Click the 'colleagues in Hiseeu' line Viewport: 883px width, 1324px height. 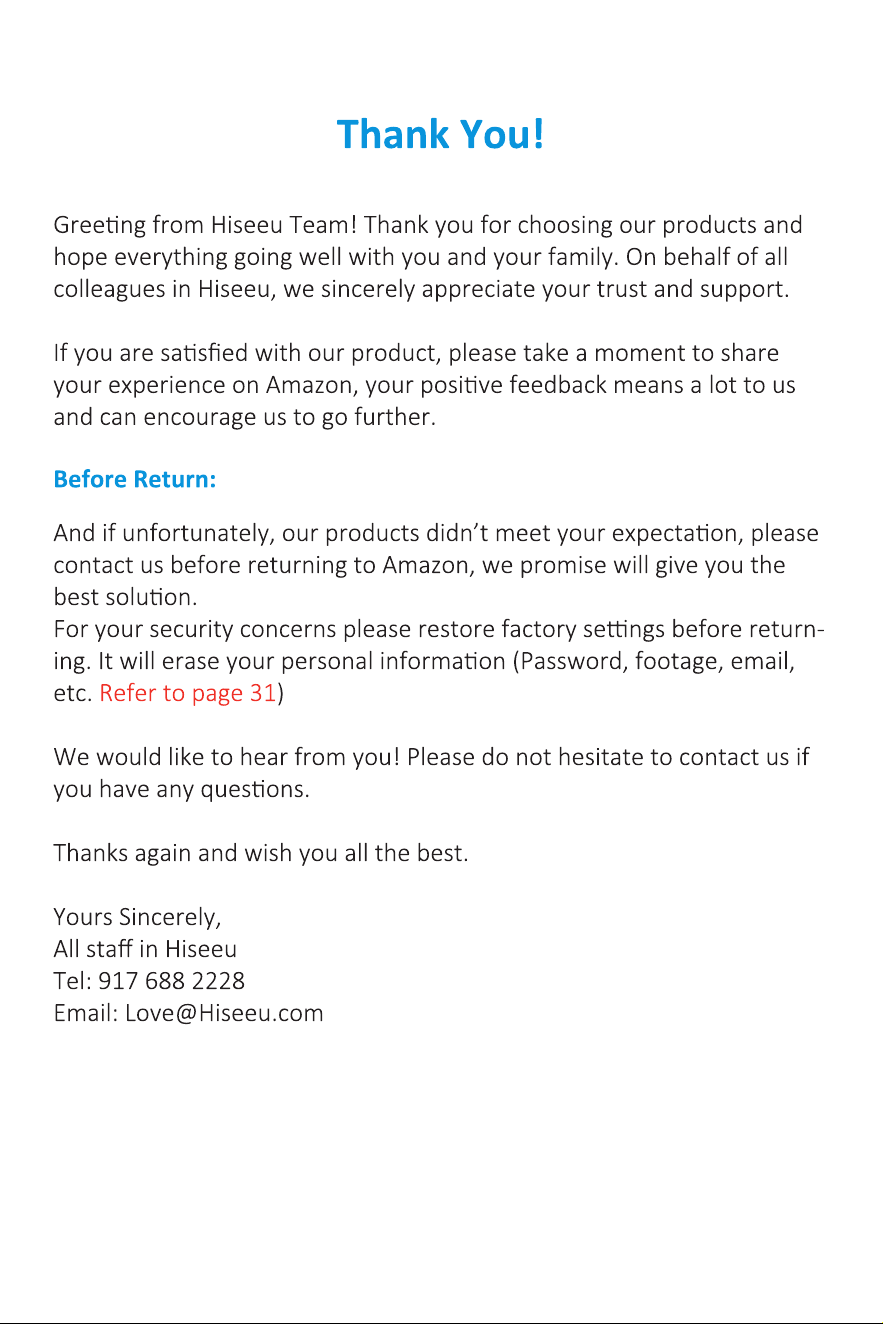pos(423,290)
